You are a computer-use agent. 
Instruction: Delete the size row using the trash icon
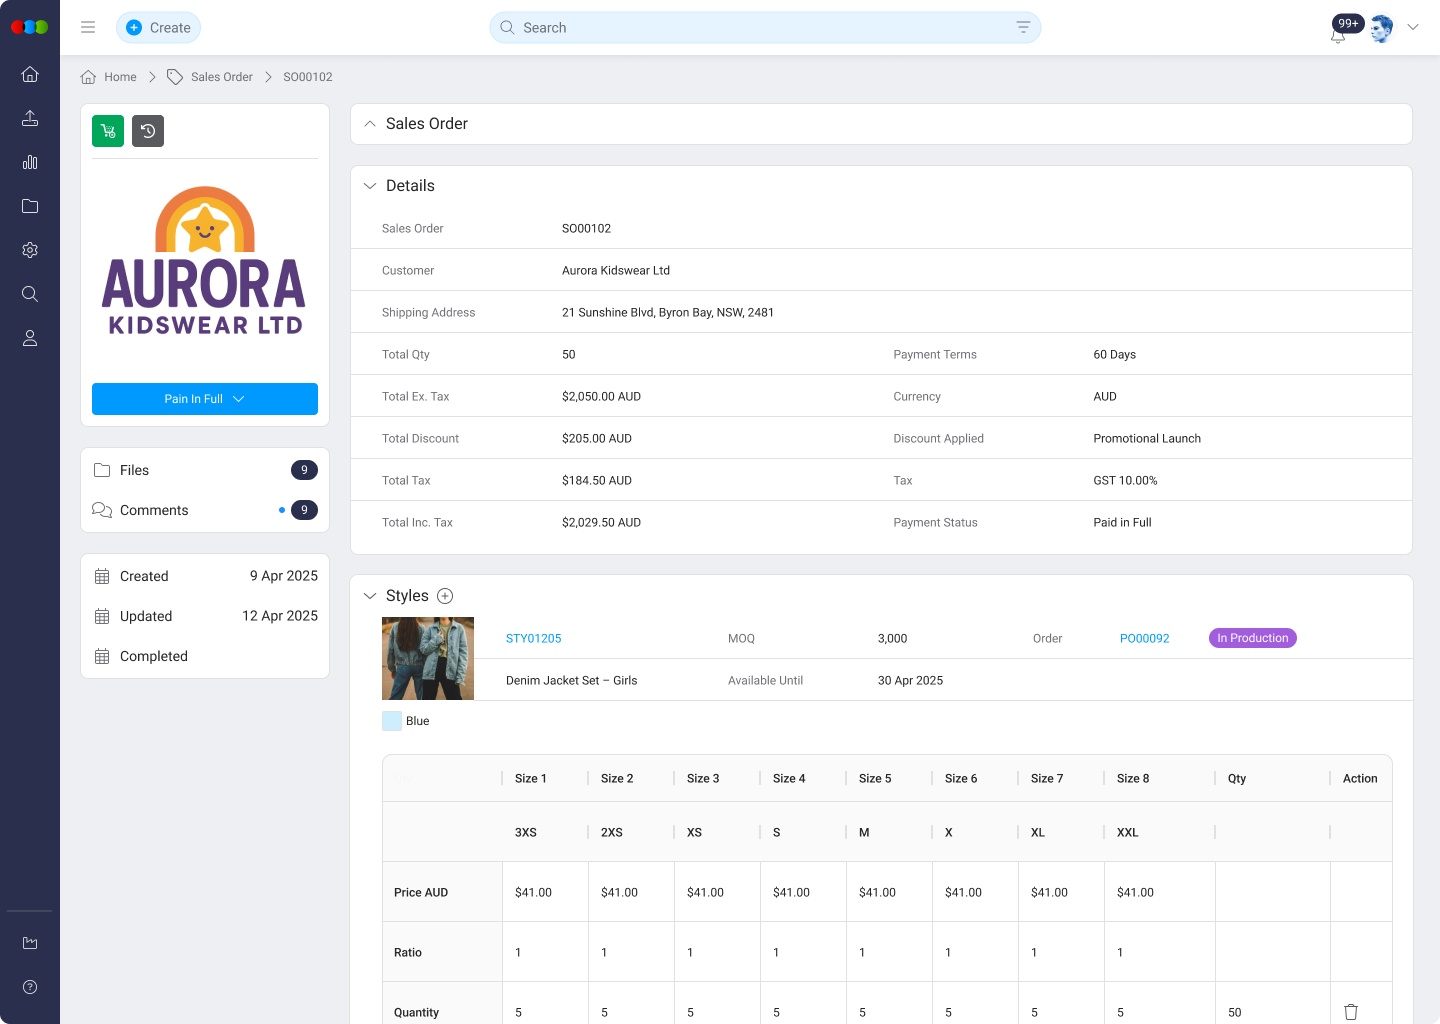[1350, 1012]
